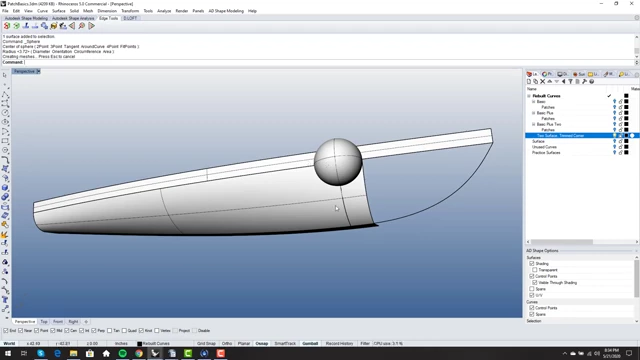
Task: Collapse the Rebuilt Curves layer tree
Action: [x=529, y=96]
